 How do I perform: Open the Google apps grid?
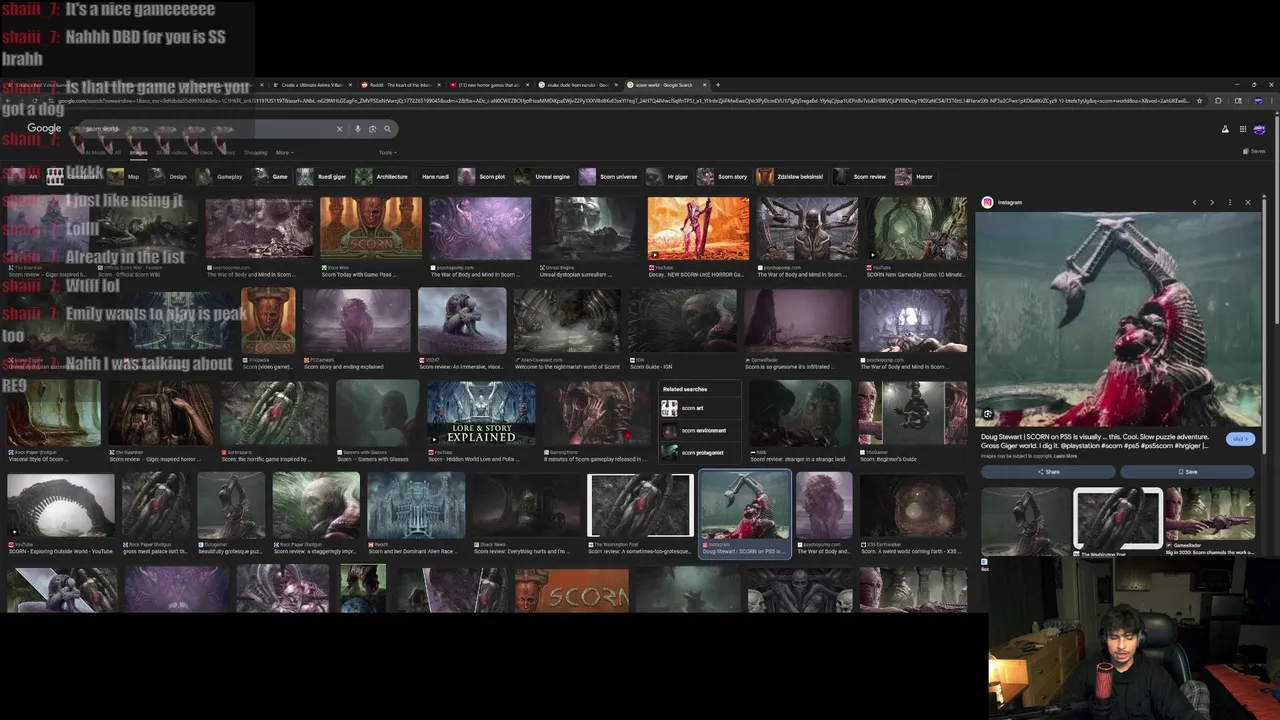point(1243,129)
